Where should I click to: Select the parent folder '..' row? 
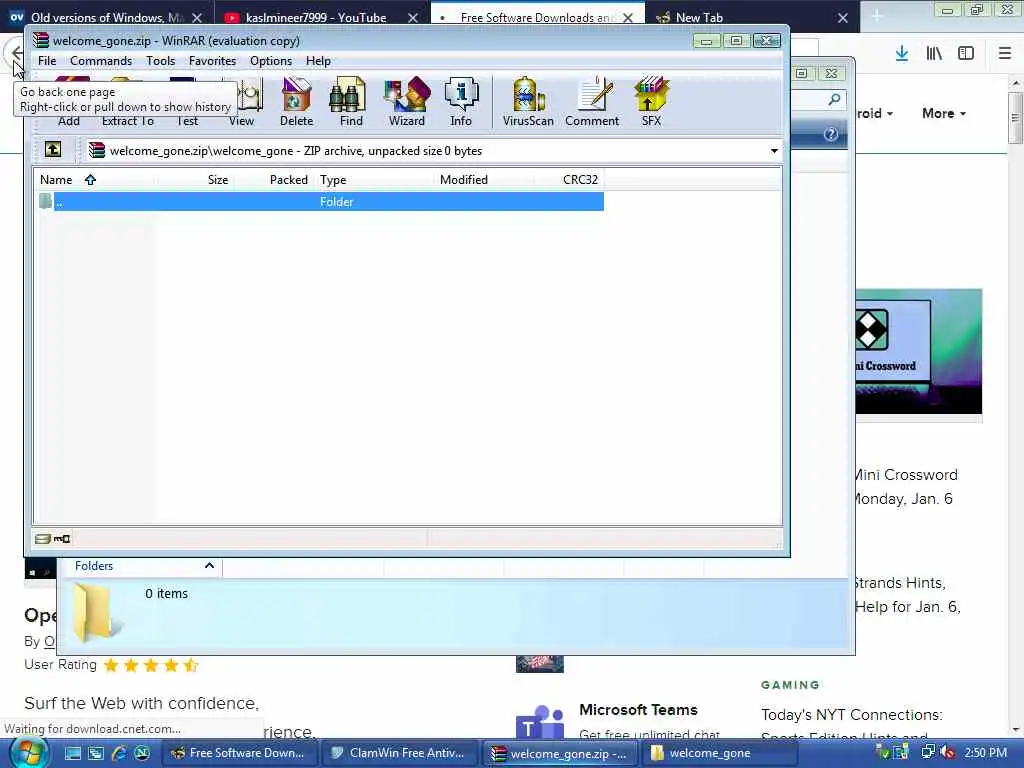click(320, 202)
